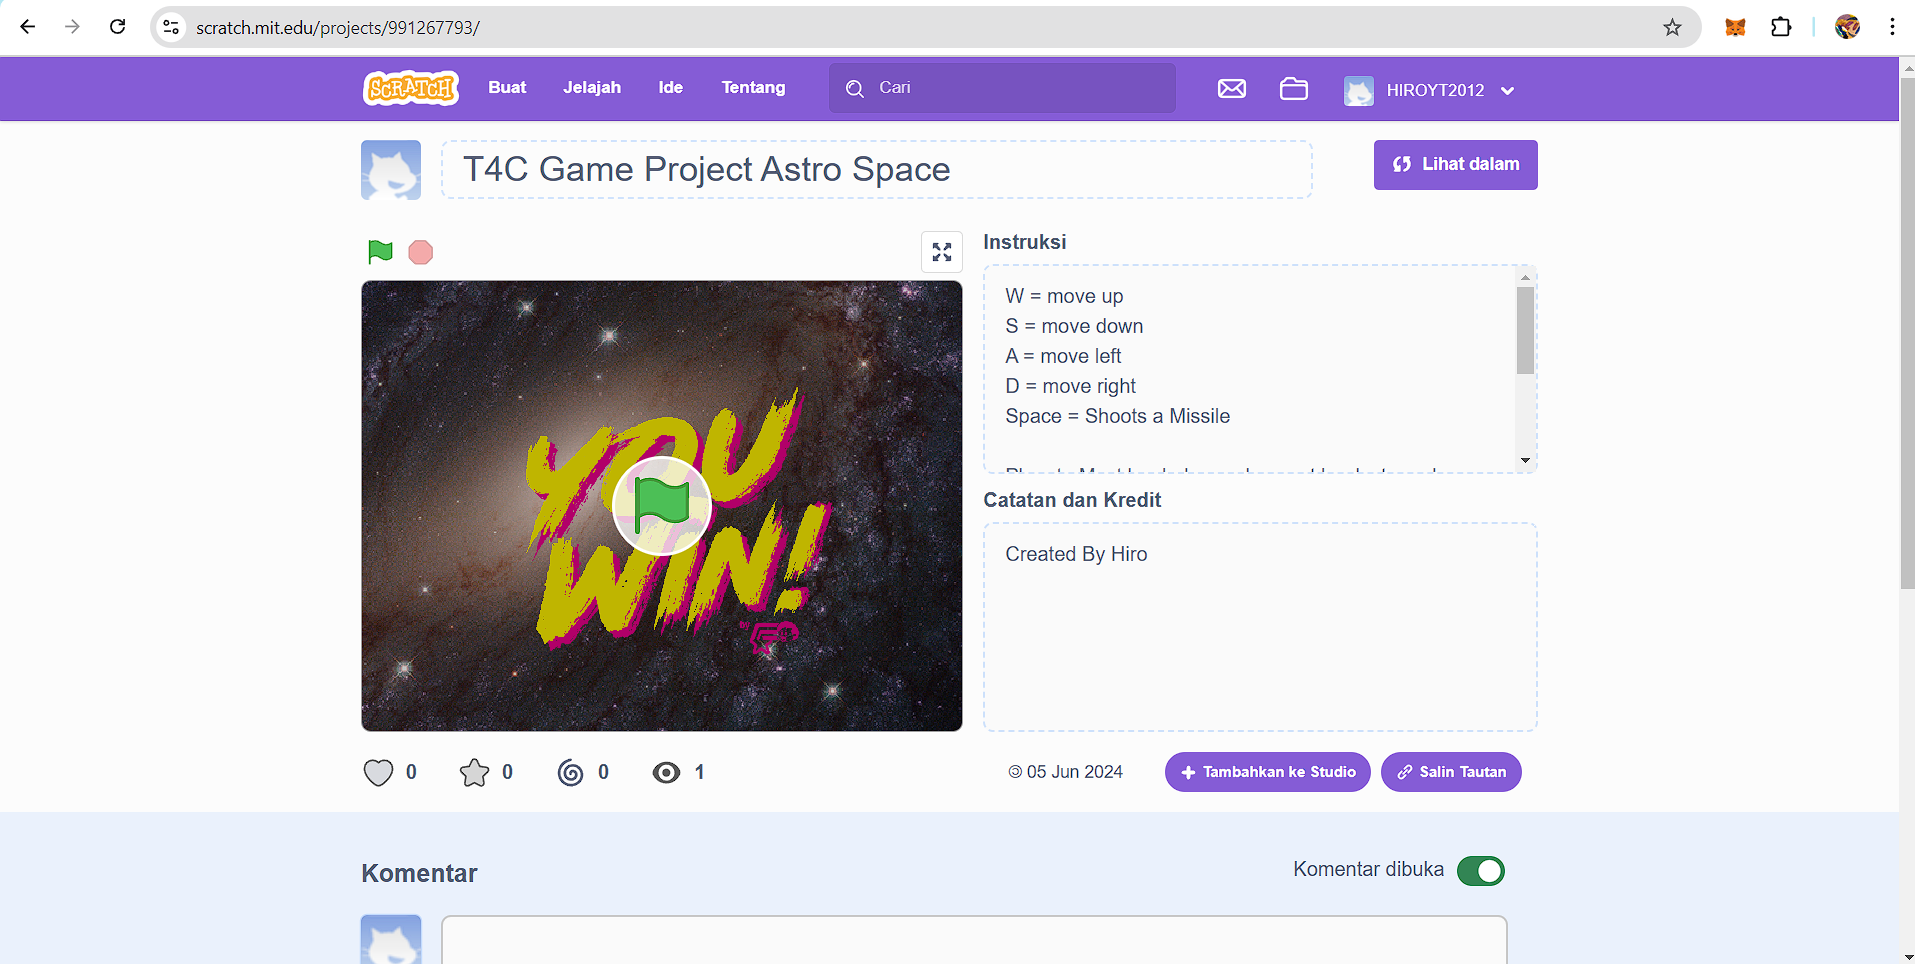
Task: Click the Salin Tautan button
Action: pyautogui.click(x=1450, y=772)
